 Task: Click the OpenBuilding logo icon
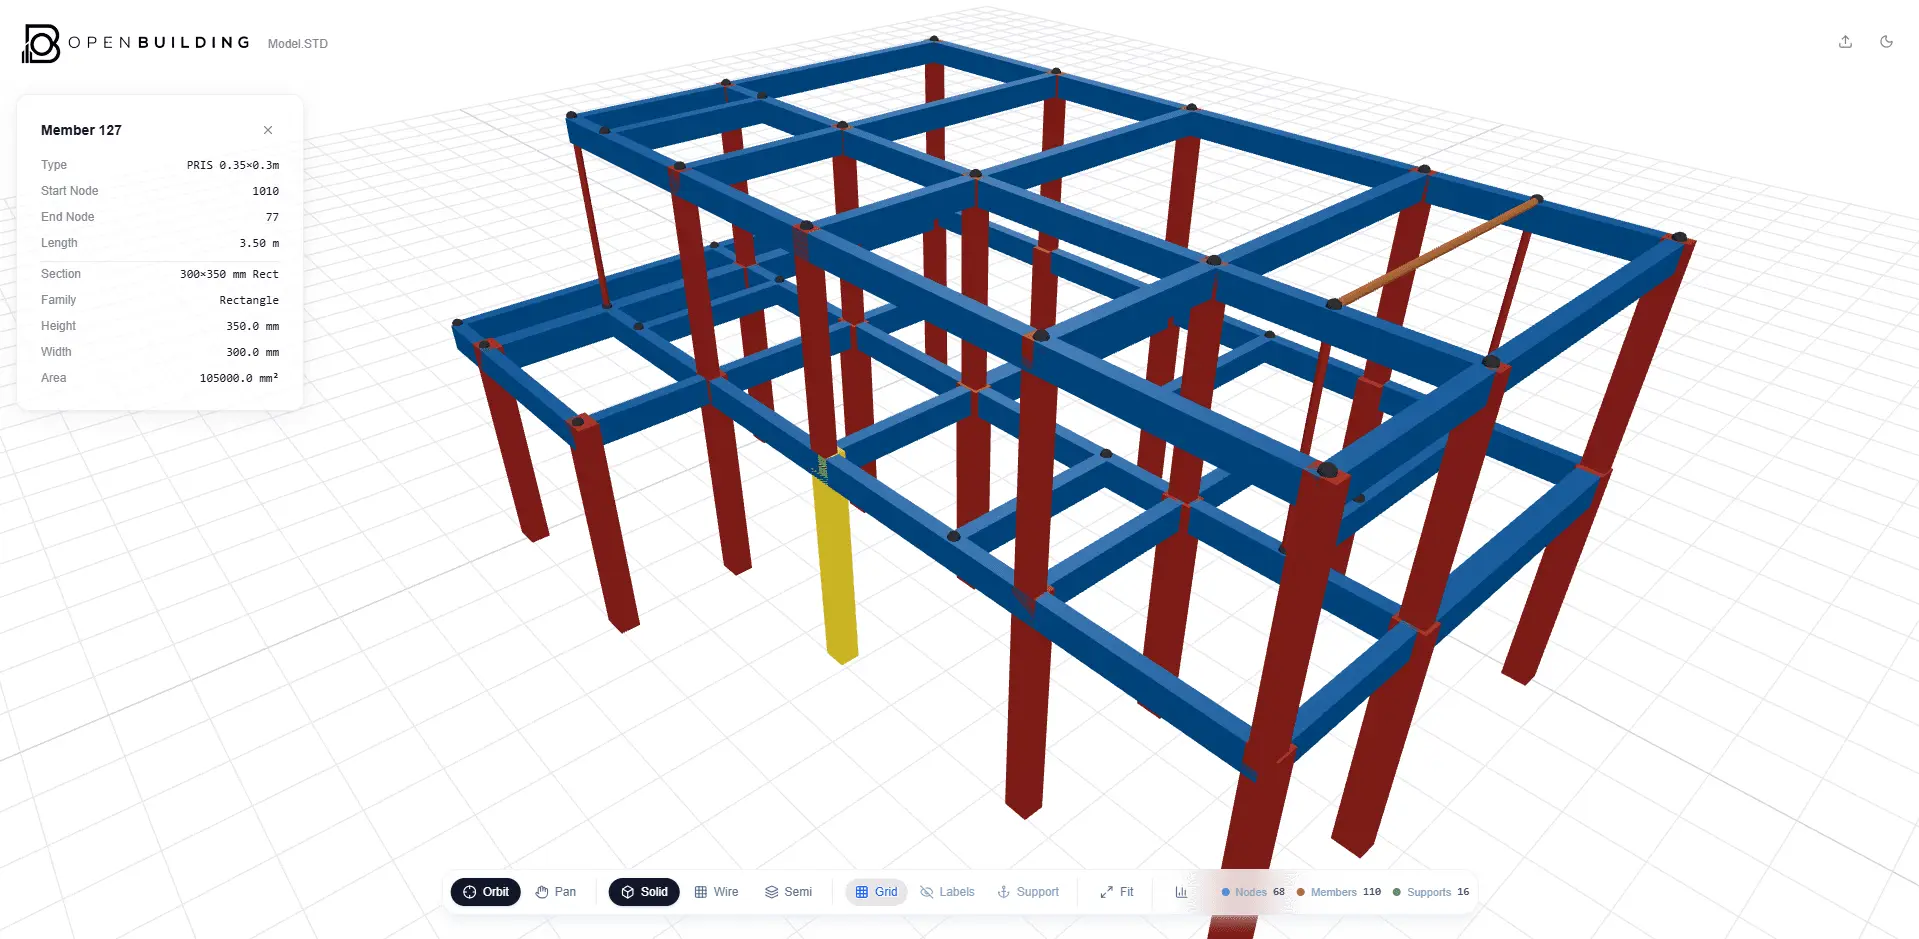(41, 43)
